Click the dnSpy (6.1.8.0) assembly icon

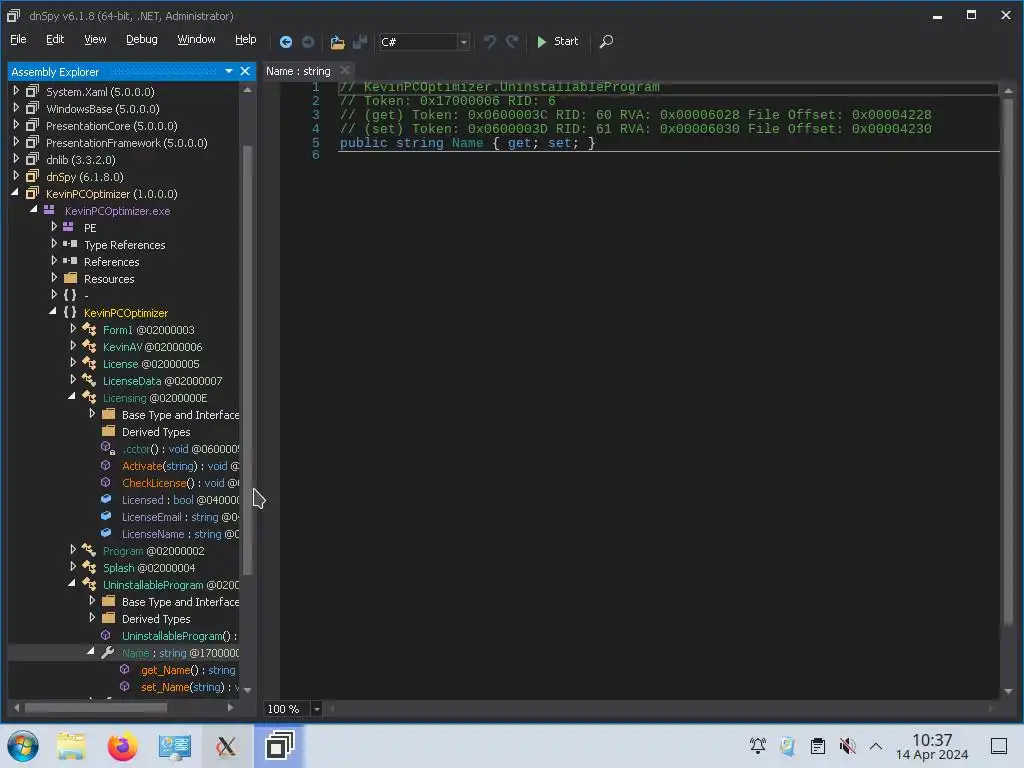(32, 176)
